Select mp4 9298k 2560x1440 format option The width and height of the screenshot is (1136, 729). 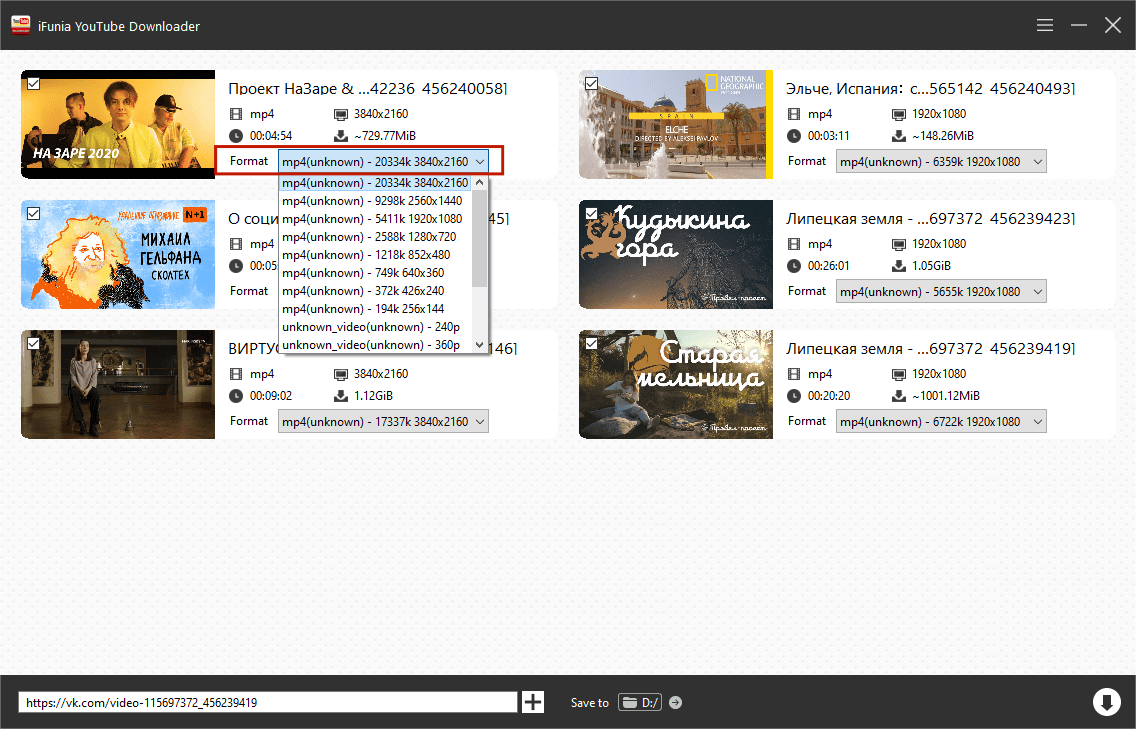(x=374, y=201)
